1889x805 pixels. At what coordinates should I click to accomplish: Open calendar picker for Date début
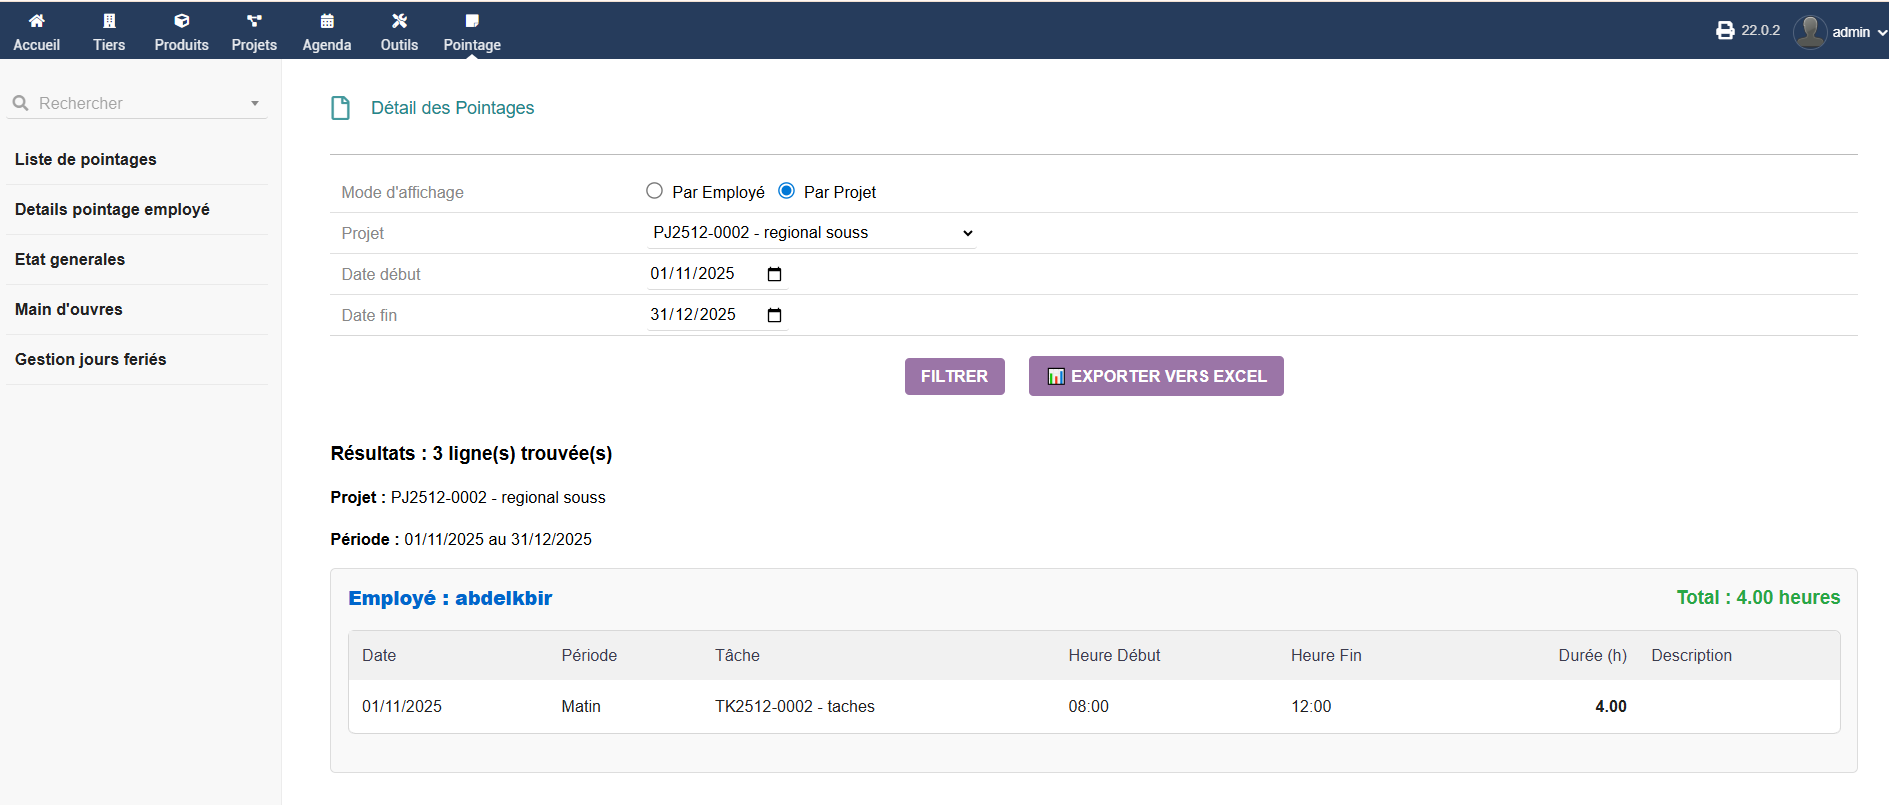(774, 274)
